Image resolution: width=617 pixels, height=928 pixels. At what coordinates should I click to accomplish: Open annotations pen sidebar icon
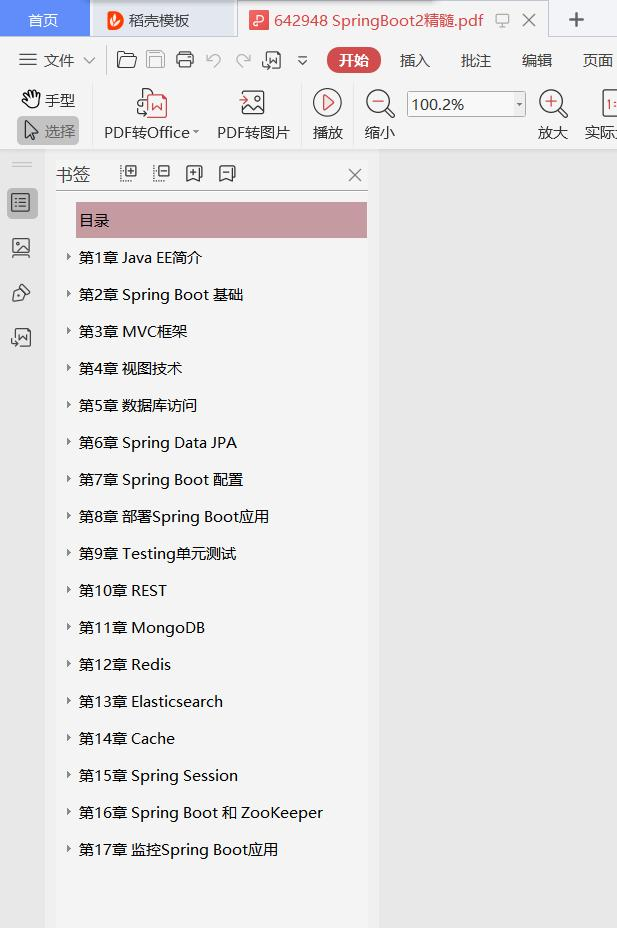pyautogui.click(x=21, y=293)
